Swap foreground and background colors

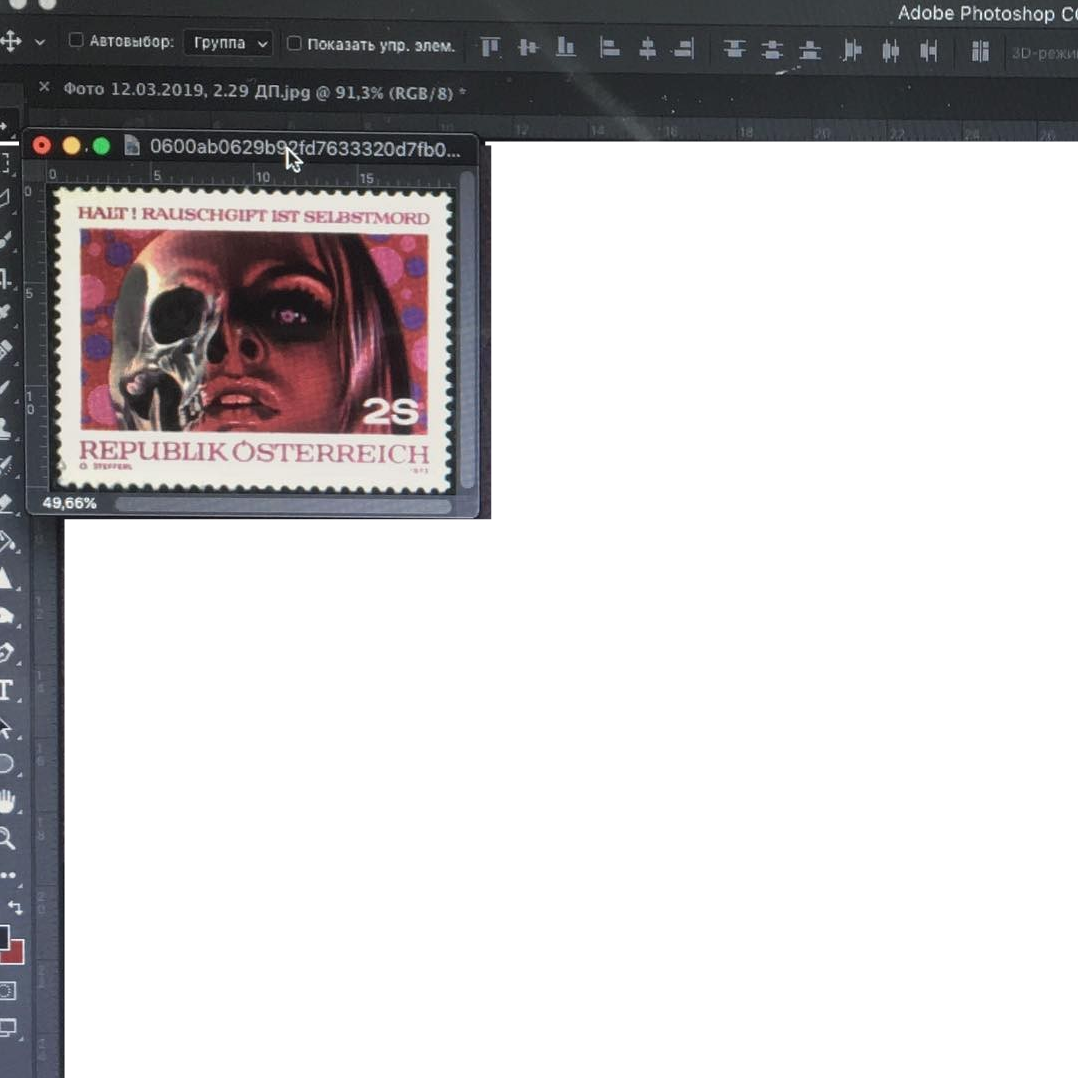pos(15,908)
